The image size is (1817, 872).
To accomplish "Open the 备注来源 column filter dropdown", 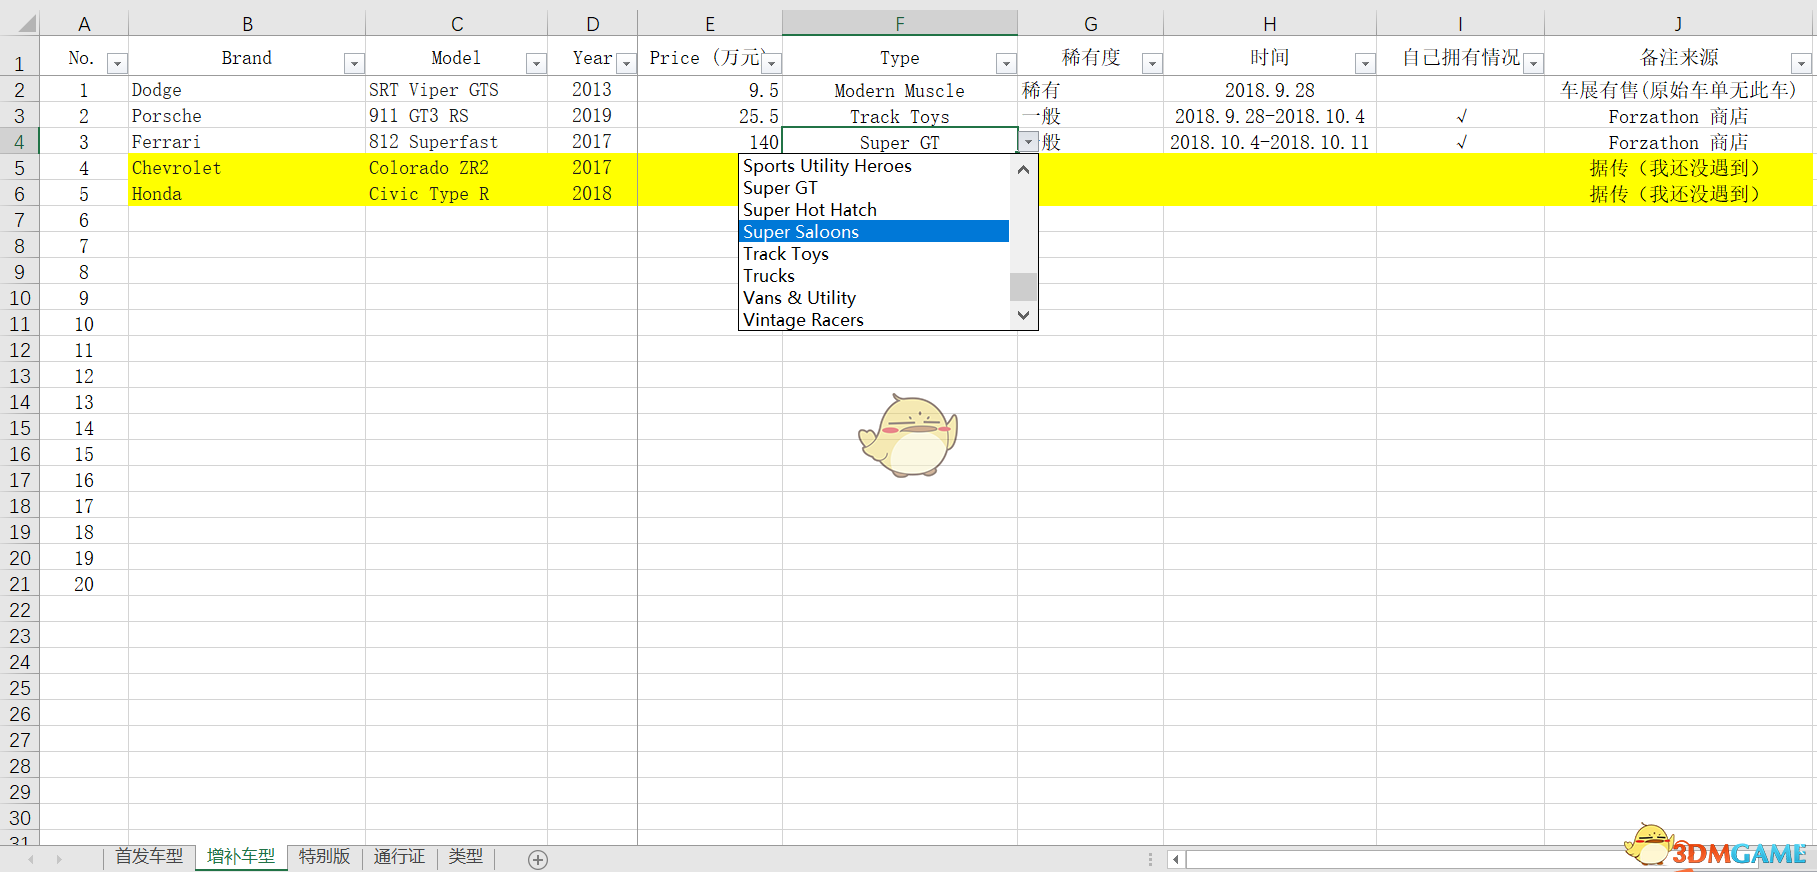I will [x=1802, y=64].
